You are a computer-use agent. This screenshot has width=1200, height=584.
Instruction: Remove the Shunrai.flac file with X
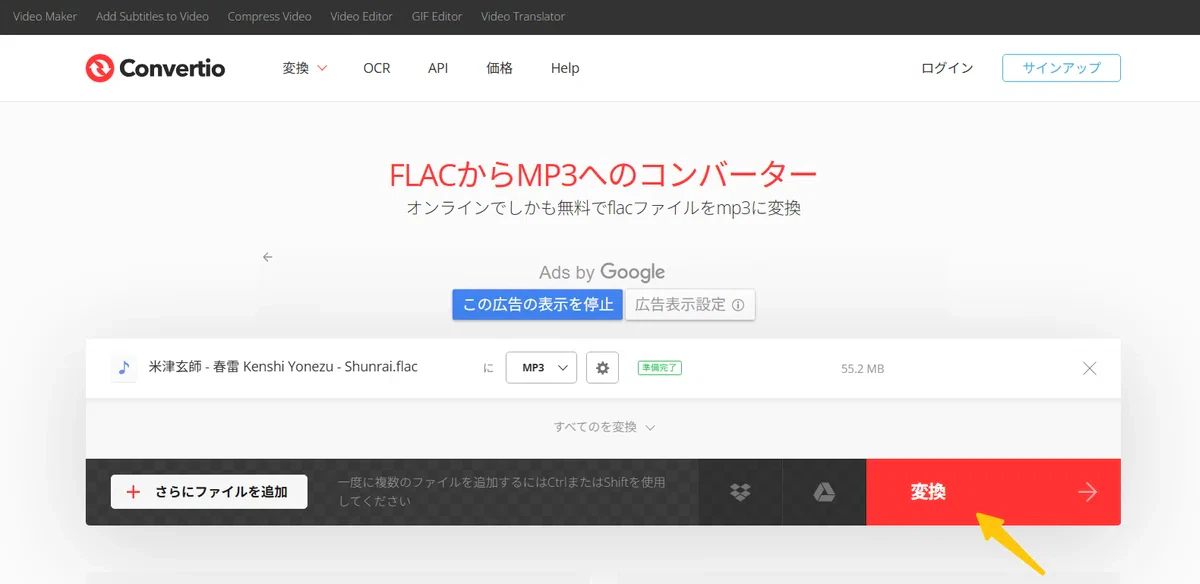pos(1090,368)
